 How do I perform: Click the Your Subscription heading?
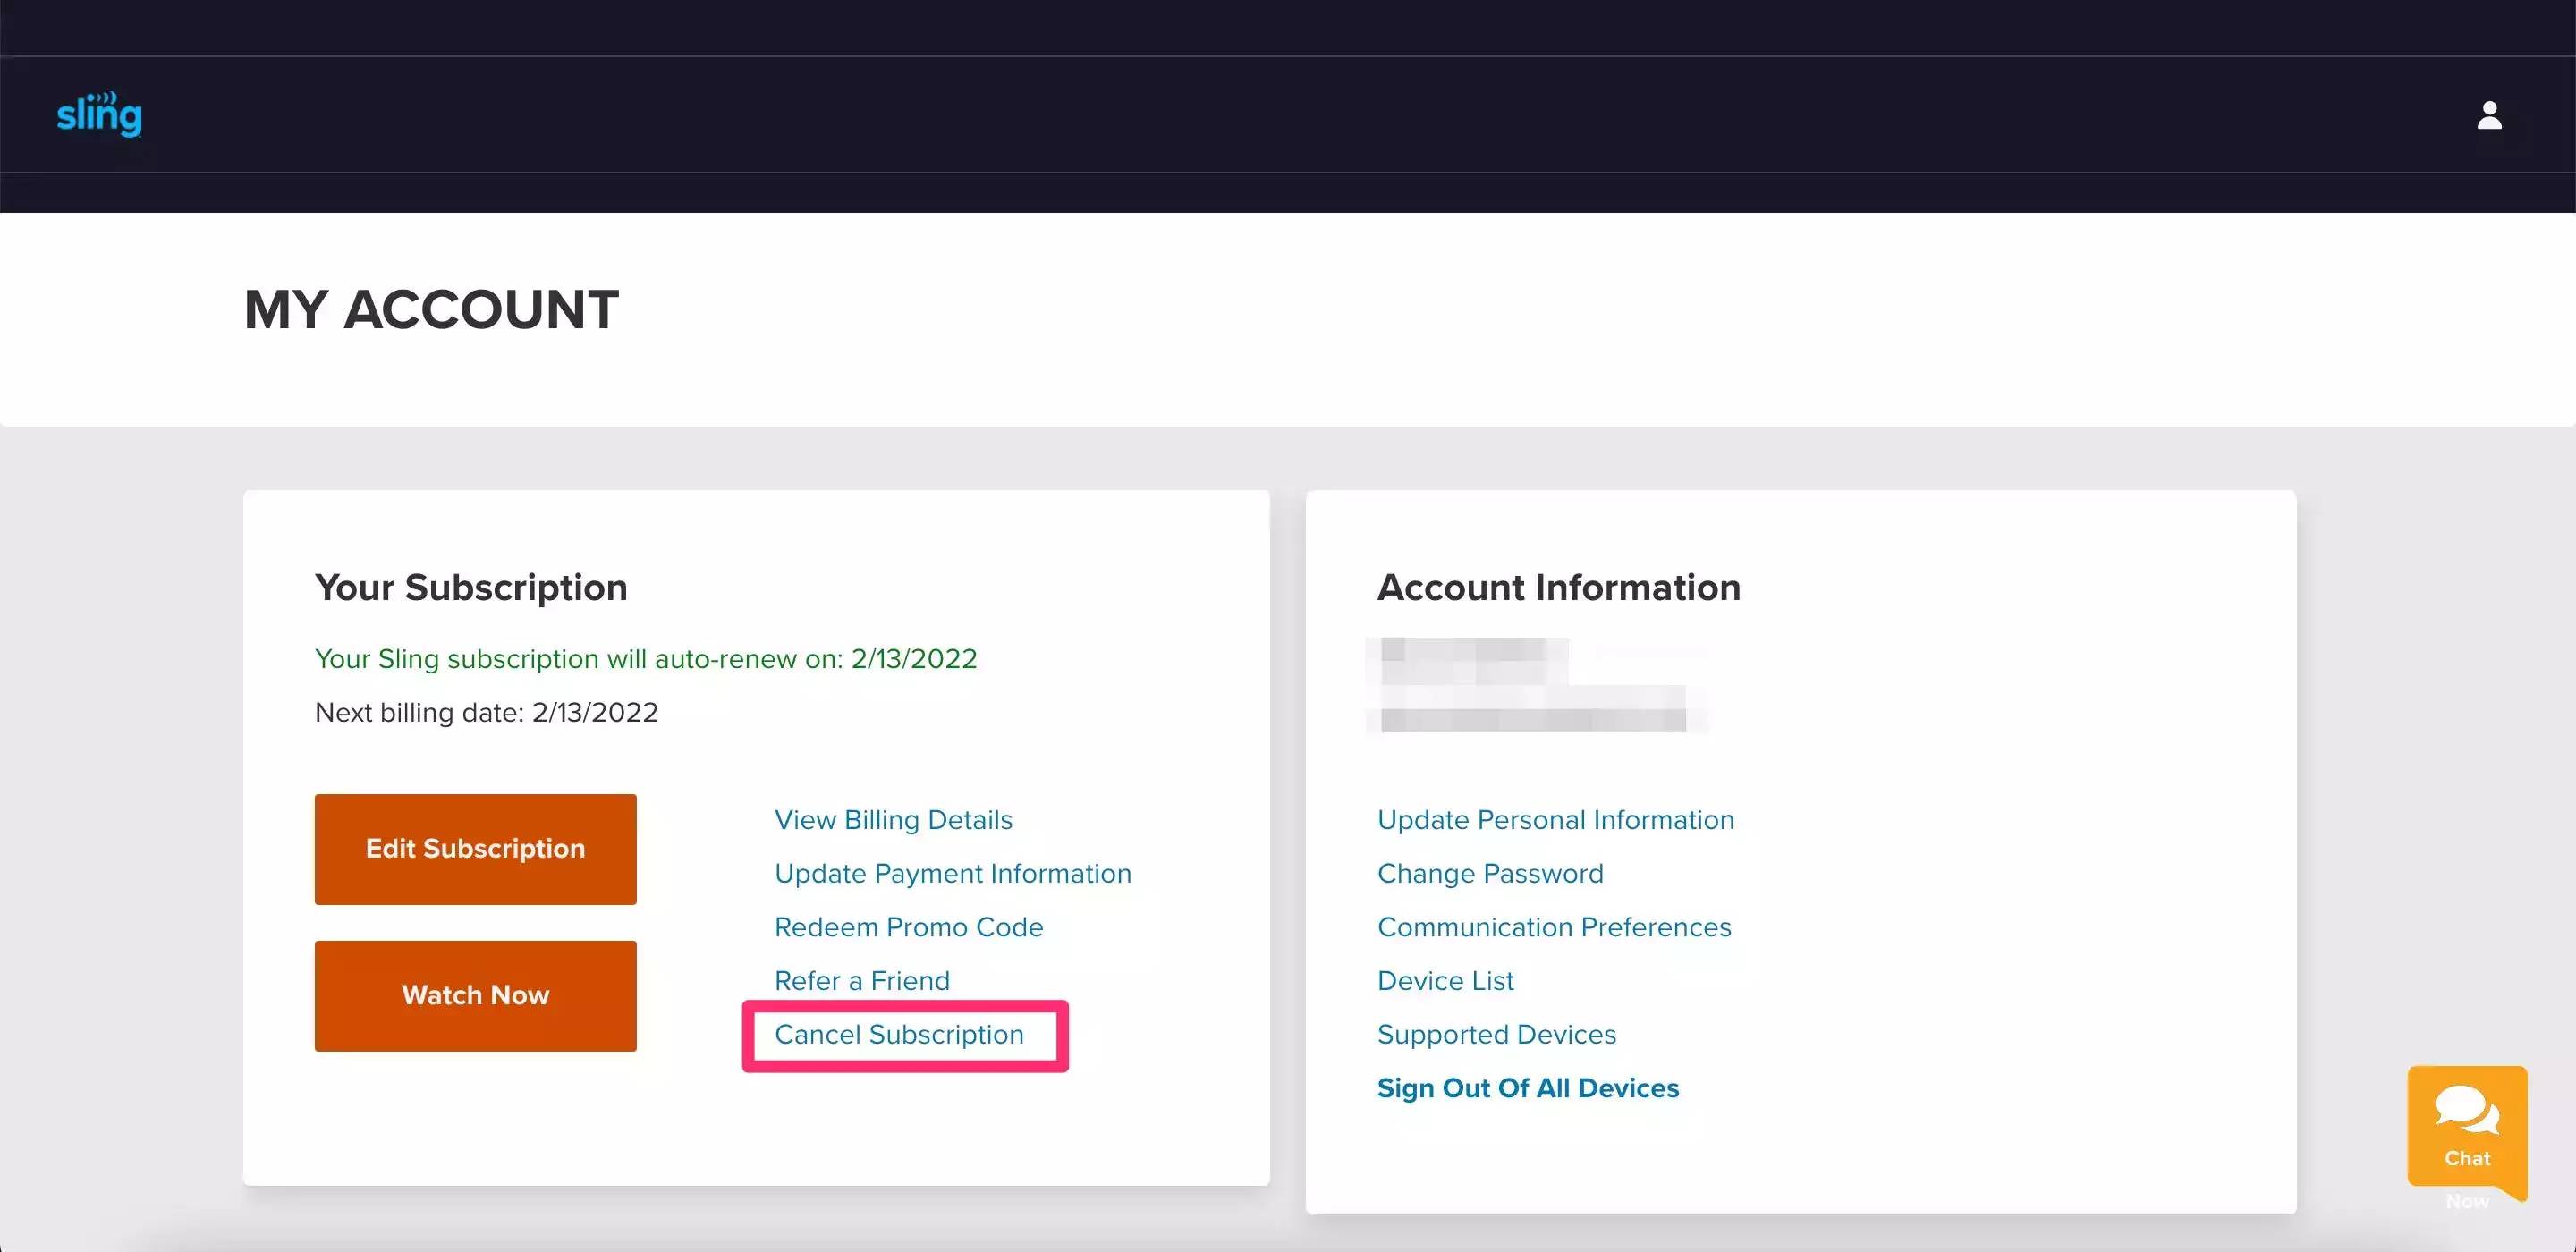(470, 587)
